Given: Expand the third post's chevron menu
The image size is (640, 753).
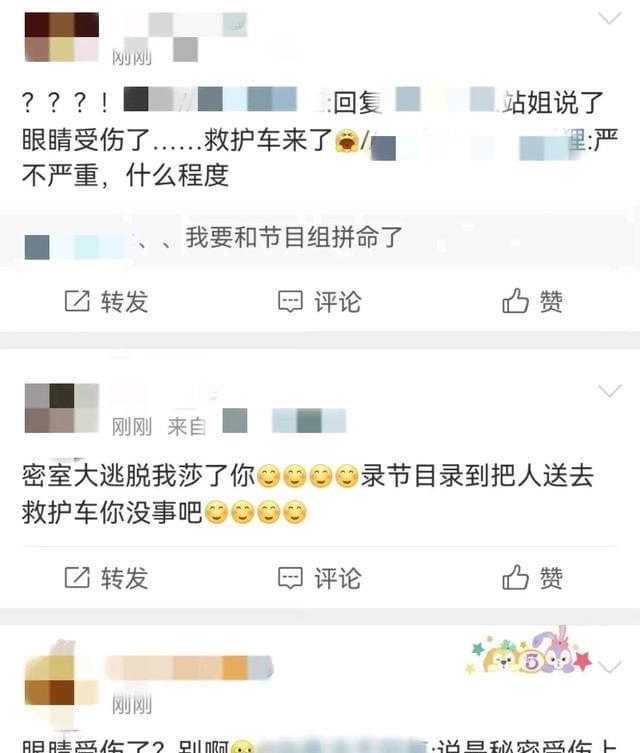Looking at the screenshot, I should 610,667.
